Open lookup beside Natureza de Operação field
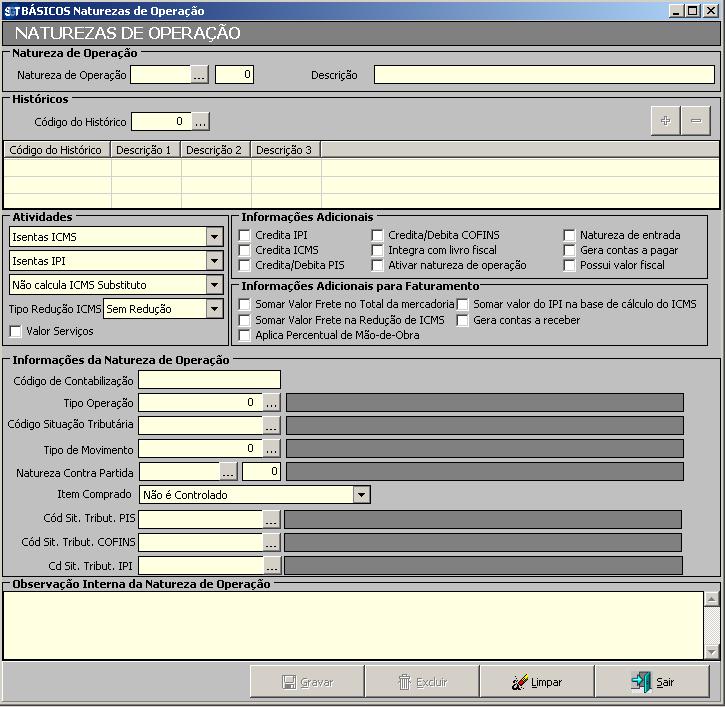The width and height of the screenshot is (725, 707). (x=200, y=75)
